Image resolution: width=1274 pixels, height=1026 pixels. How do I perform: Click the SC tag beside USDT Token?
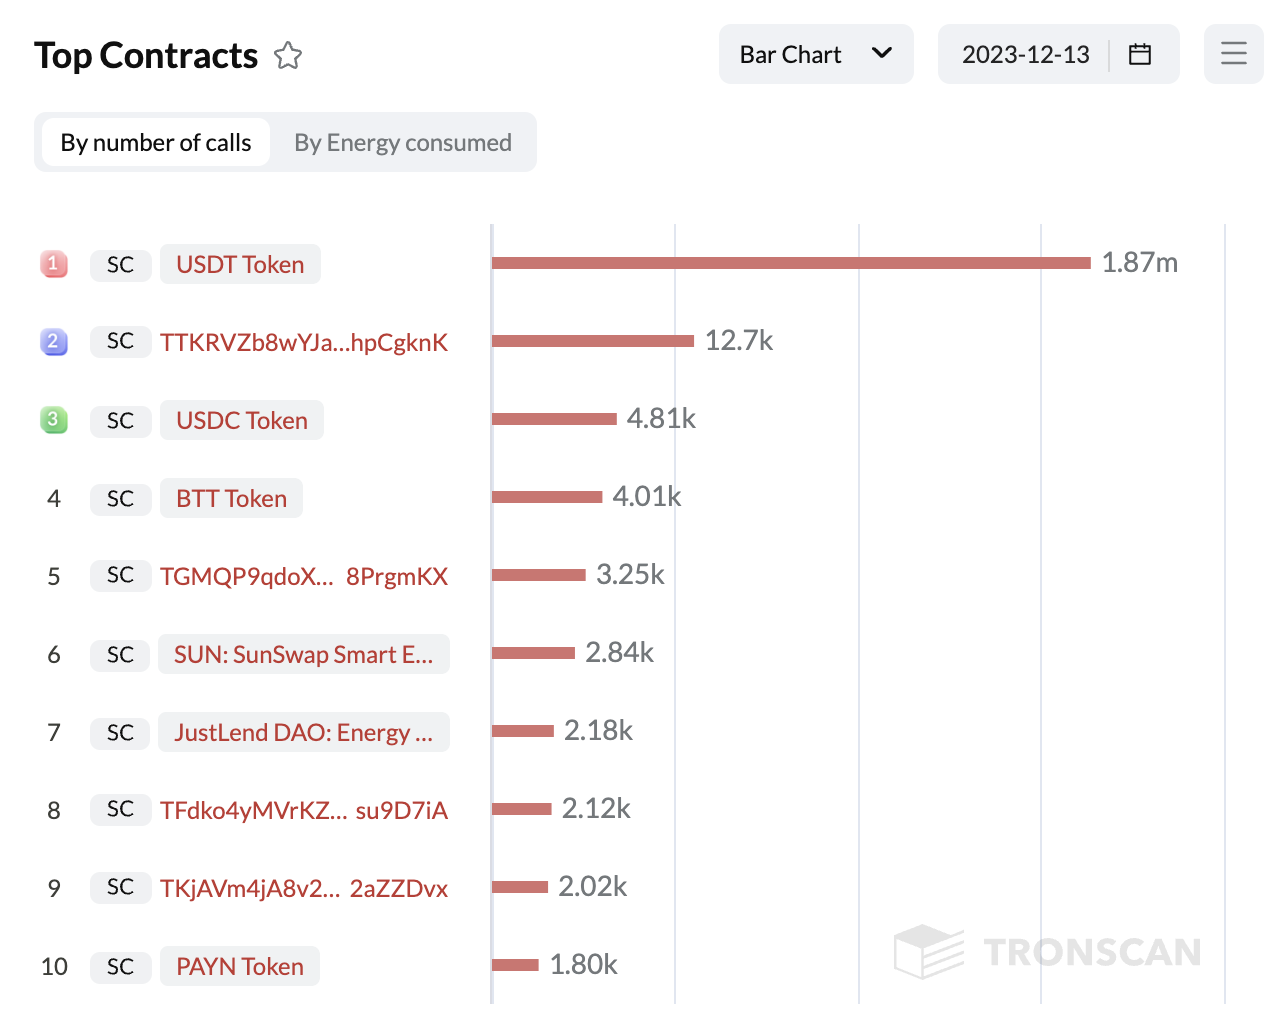(120, 265)
